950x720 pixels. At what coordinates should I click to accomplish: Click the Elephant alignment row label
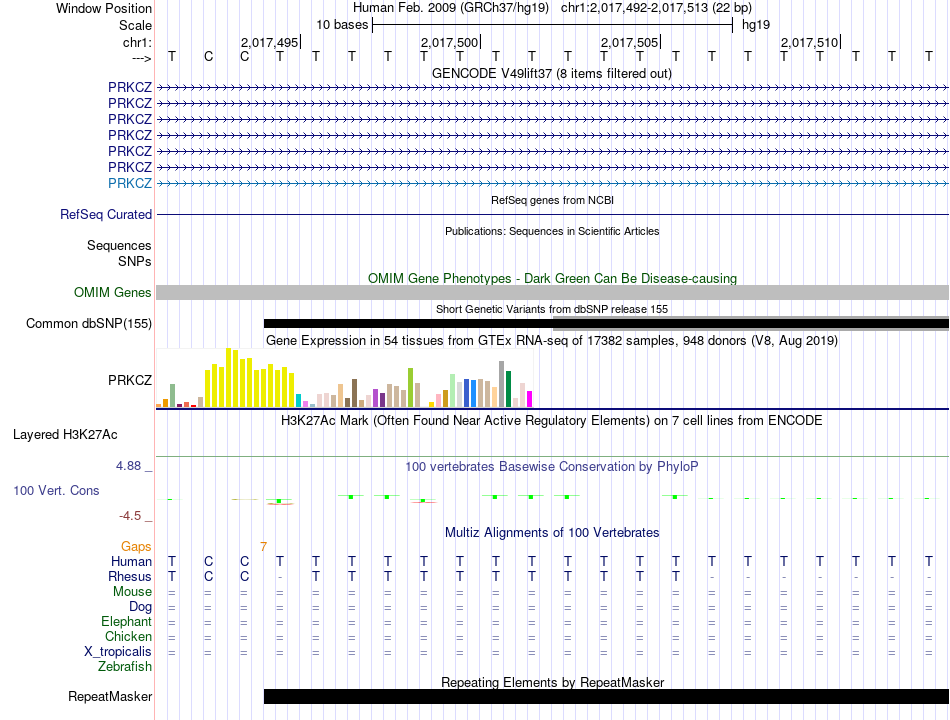coord(126,622)
